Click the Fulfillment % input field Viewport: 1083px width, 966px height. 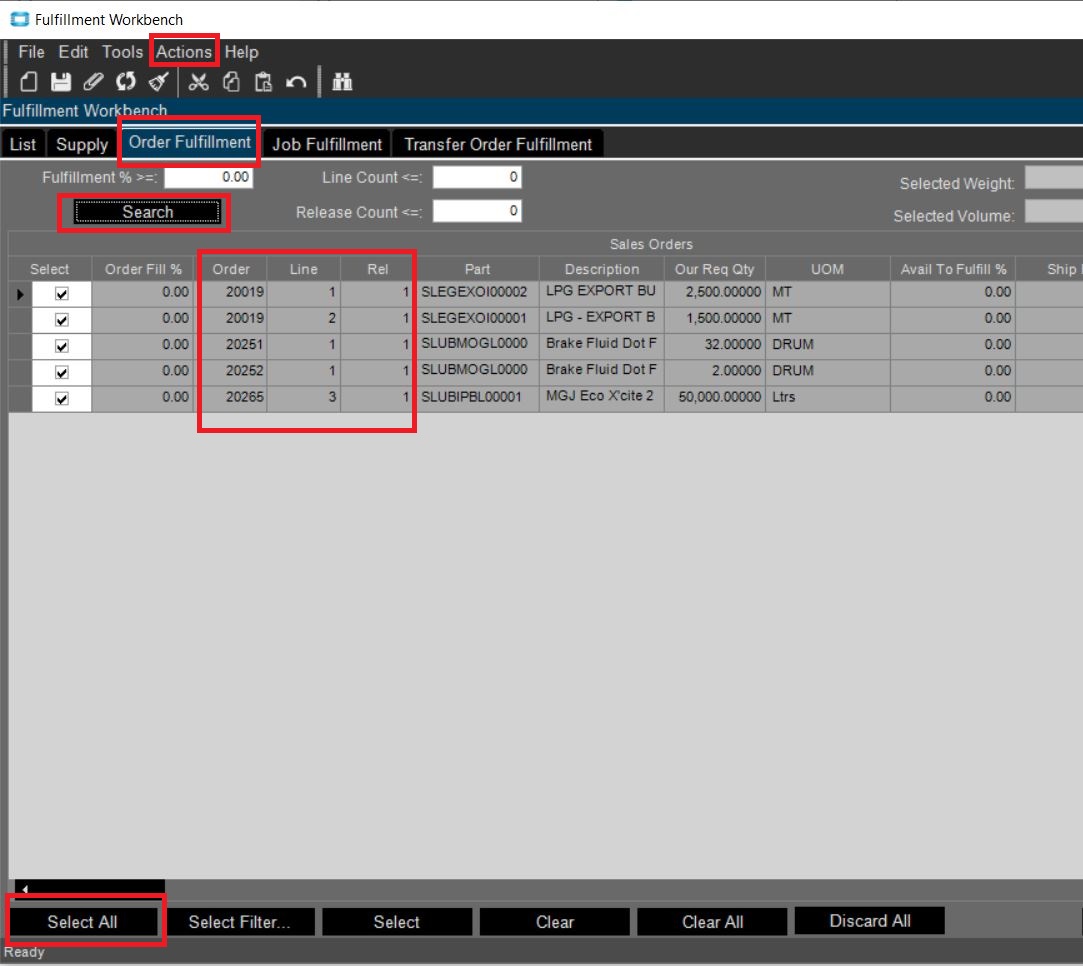click(x=209, y=177)
